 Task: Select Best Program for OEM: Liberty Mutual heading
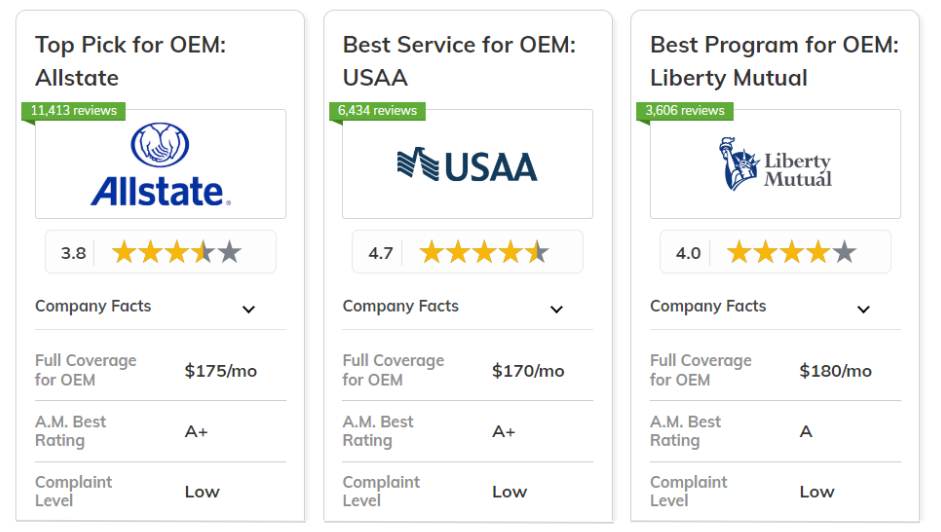coord(775,61)
